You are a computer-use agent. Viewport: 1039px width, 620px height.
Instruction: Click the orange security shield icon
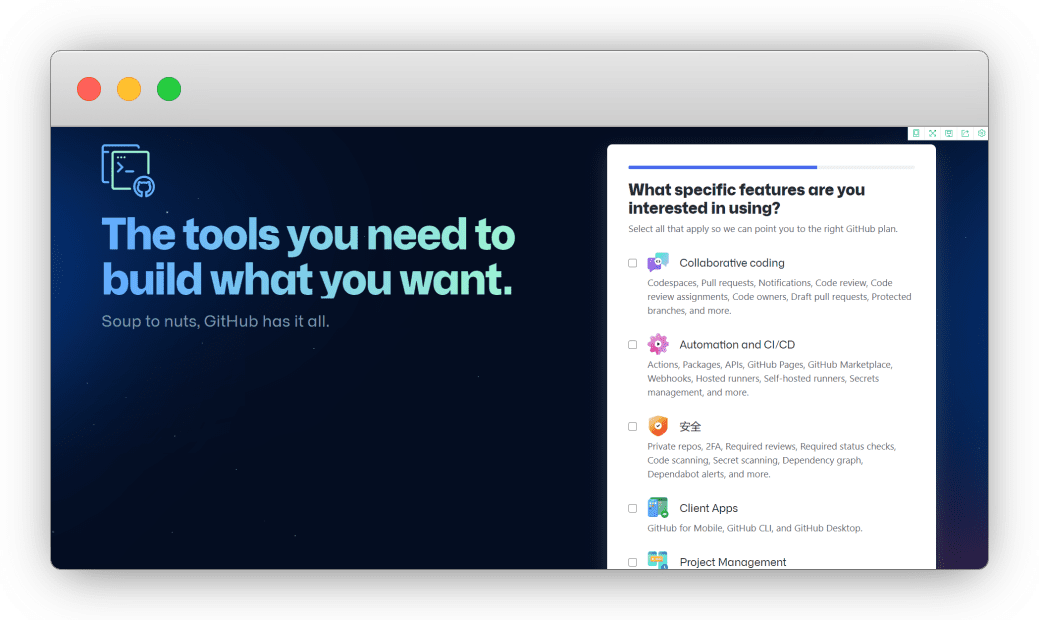657,426
